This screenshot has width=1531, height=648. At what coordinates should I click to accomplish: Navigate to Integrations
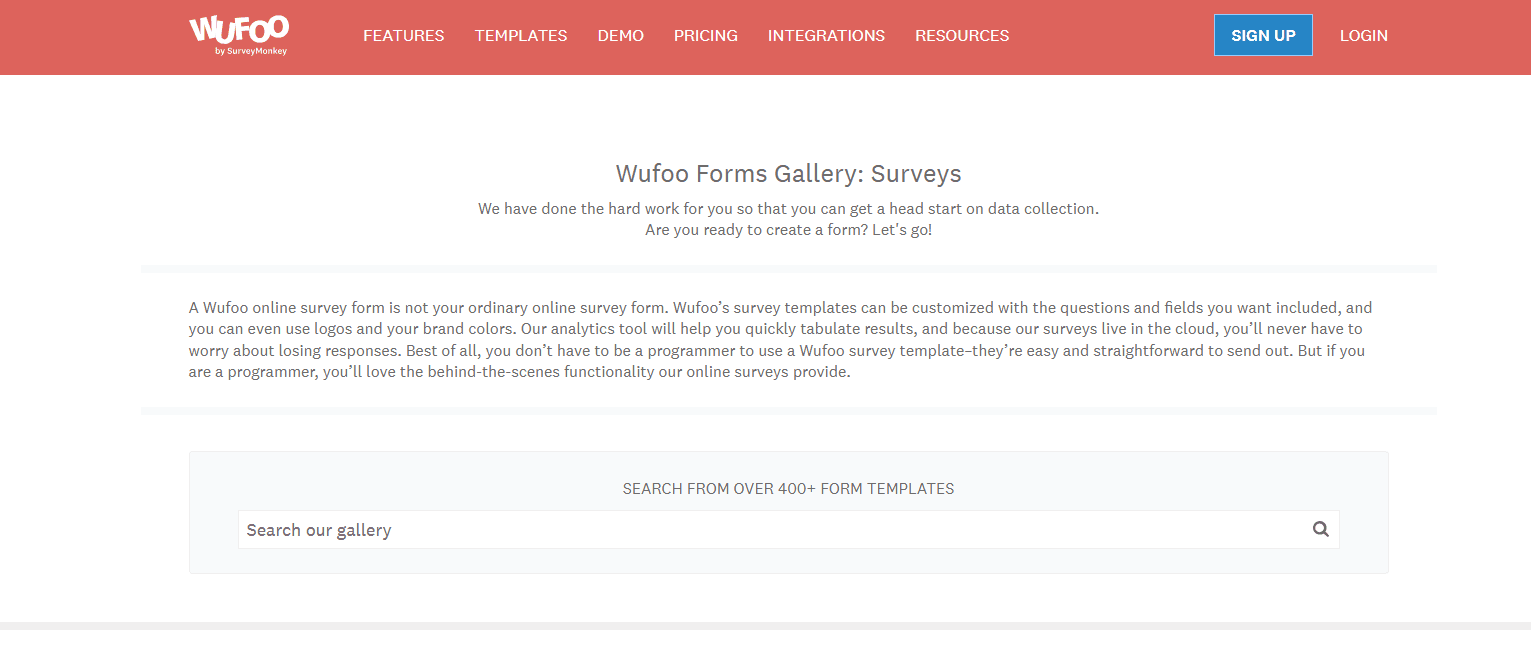(826, 36)
